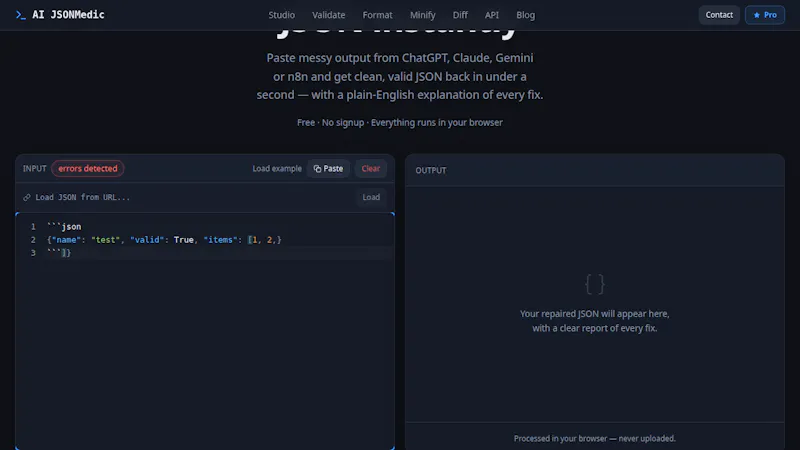Click line 1 containing ```json
Screen dimensions: 800x450
(64, 227)
